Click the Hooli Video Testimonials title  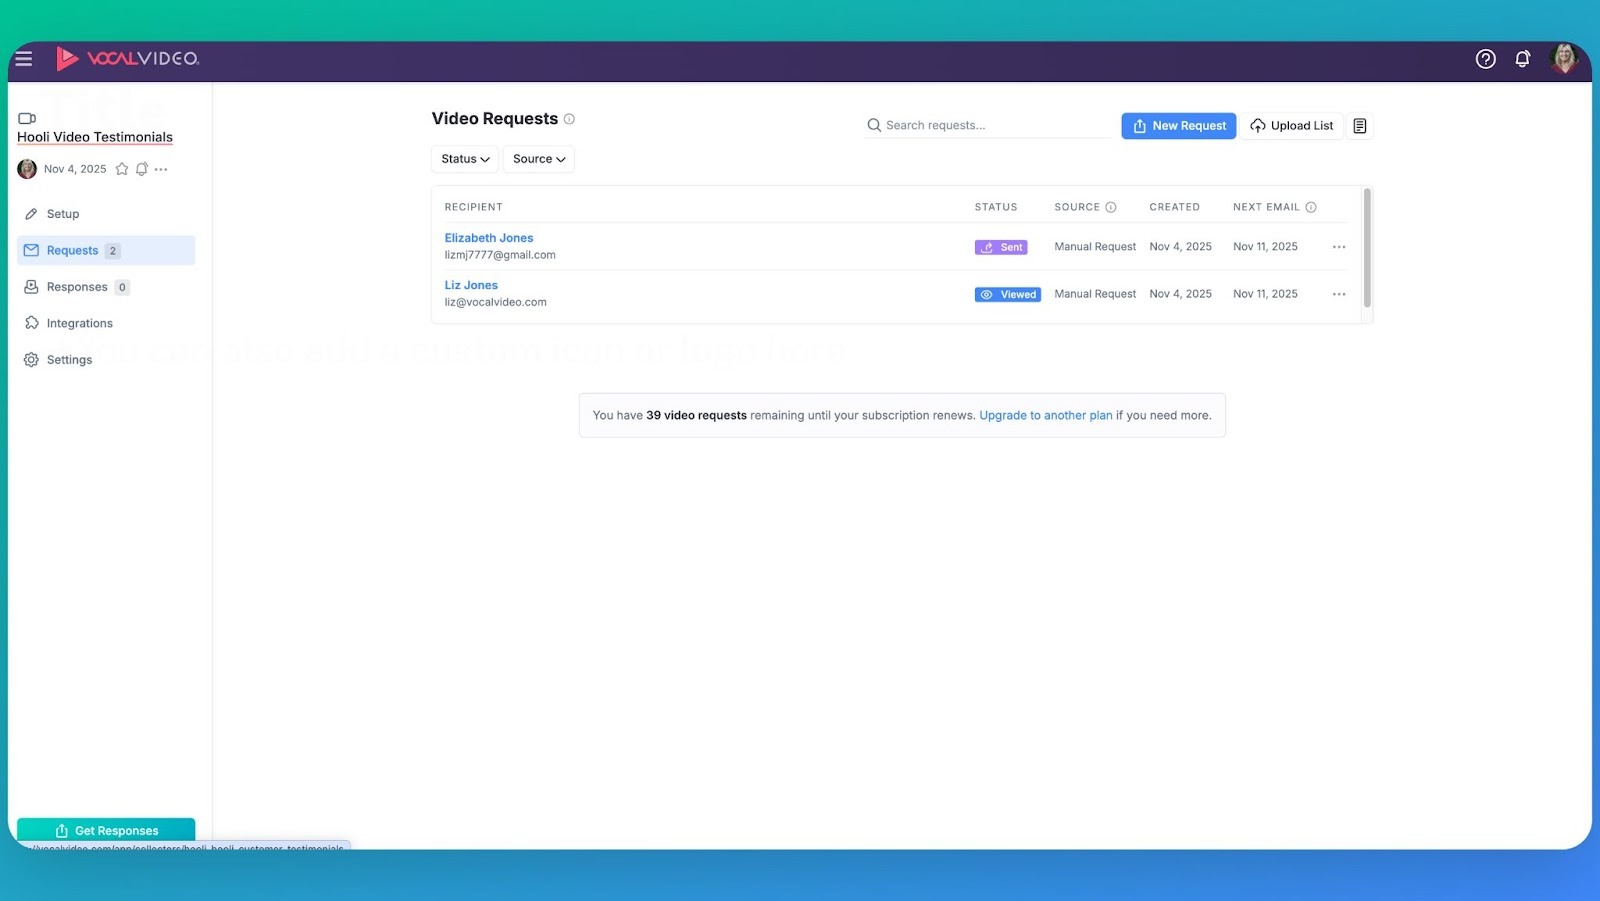(x=95, y=137)
